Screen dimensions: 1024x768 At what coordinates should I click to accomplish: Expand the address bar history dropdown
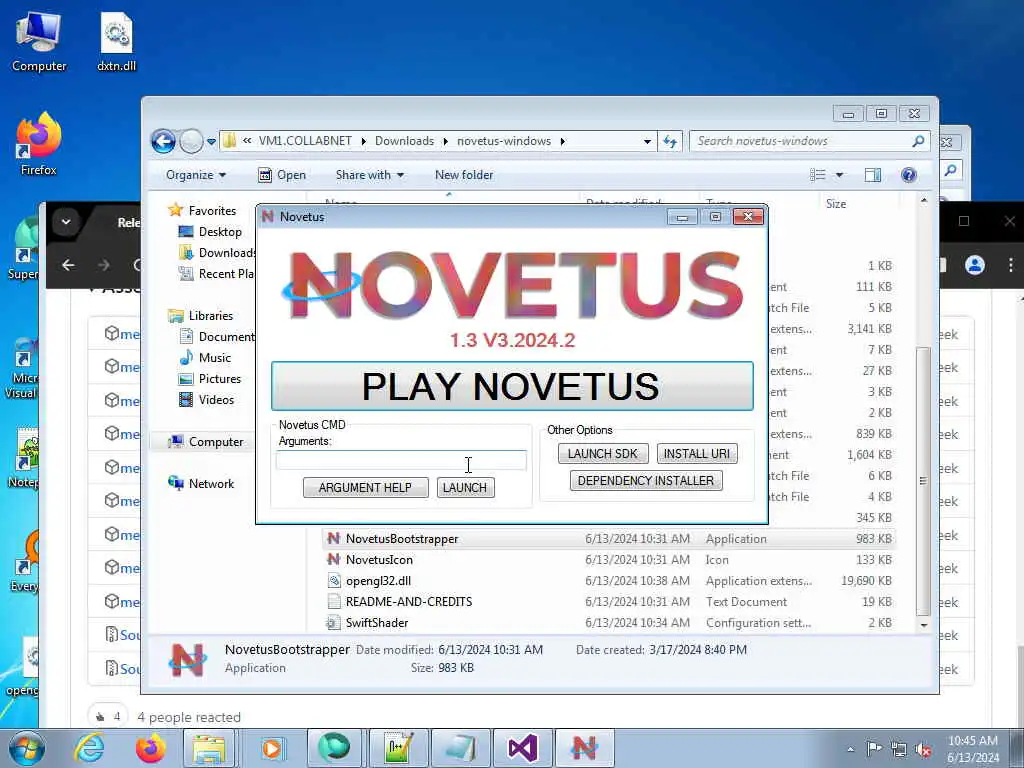pos(647,141)
